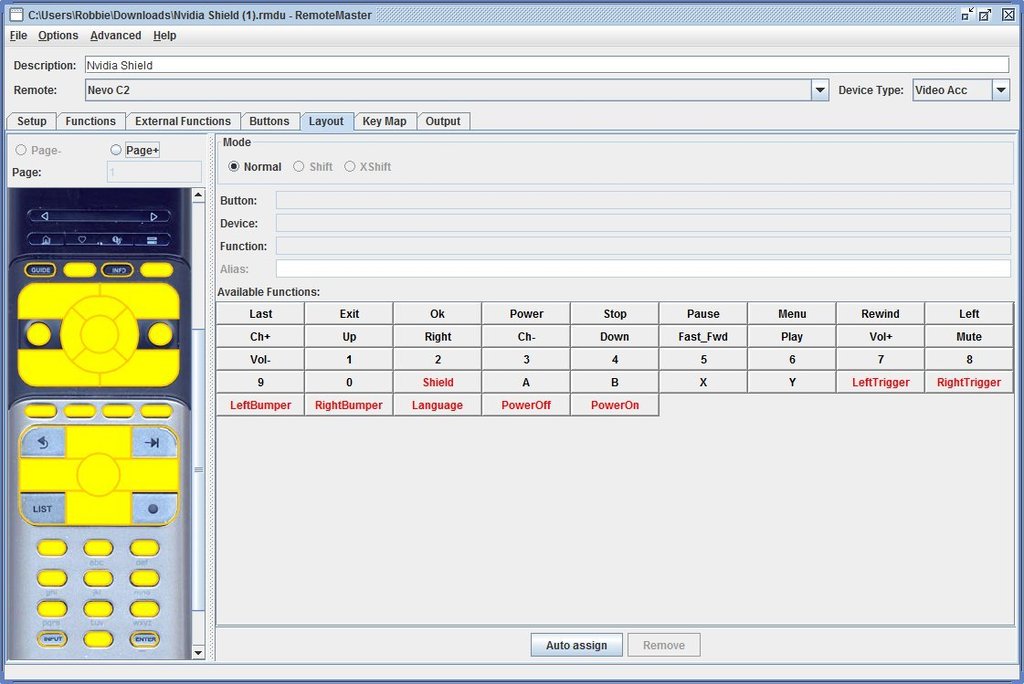1024x684 pixels.
Task: Select the PowerOn function cell
Action: point(614,405)
